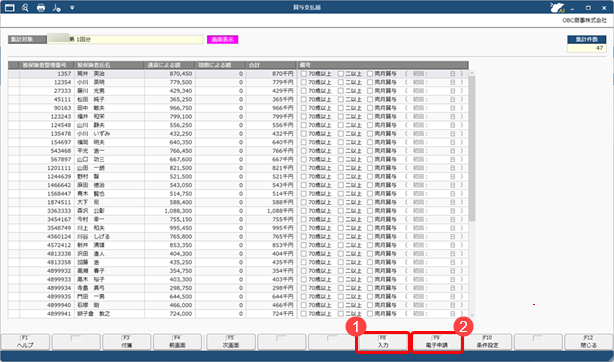This screenshot has width=614, height=362.
Task: Open print preview with the magnifier icon
Action: click(x=25, y=7)
